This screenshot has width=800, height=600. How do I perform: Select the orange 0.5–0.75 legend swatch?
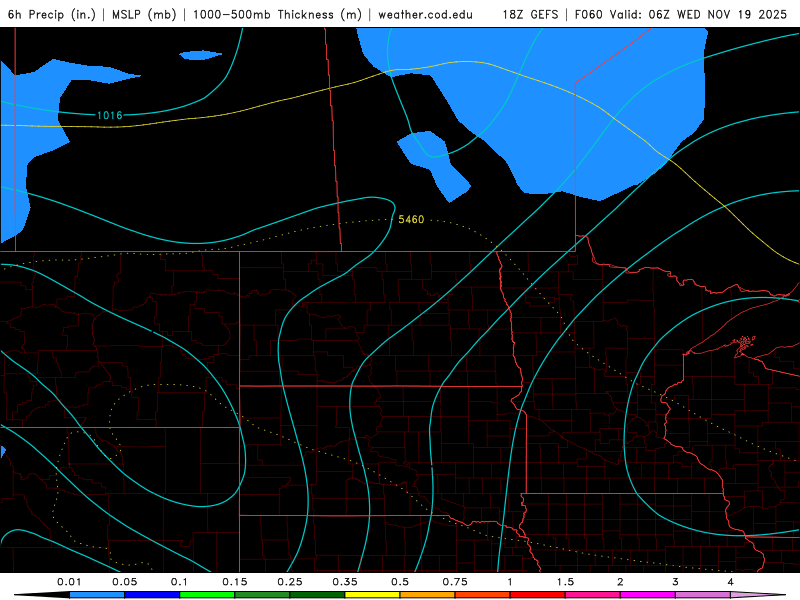[x=428, y=595]
